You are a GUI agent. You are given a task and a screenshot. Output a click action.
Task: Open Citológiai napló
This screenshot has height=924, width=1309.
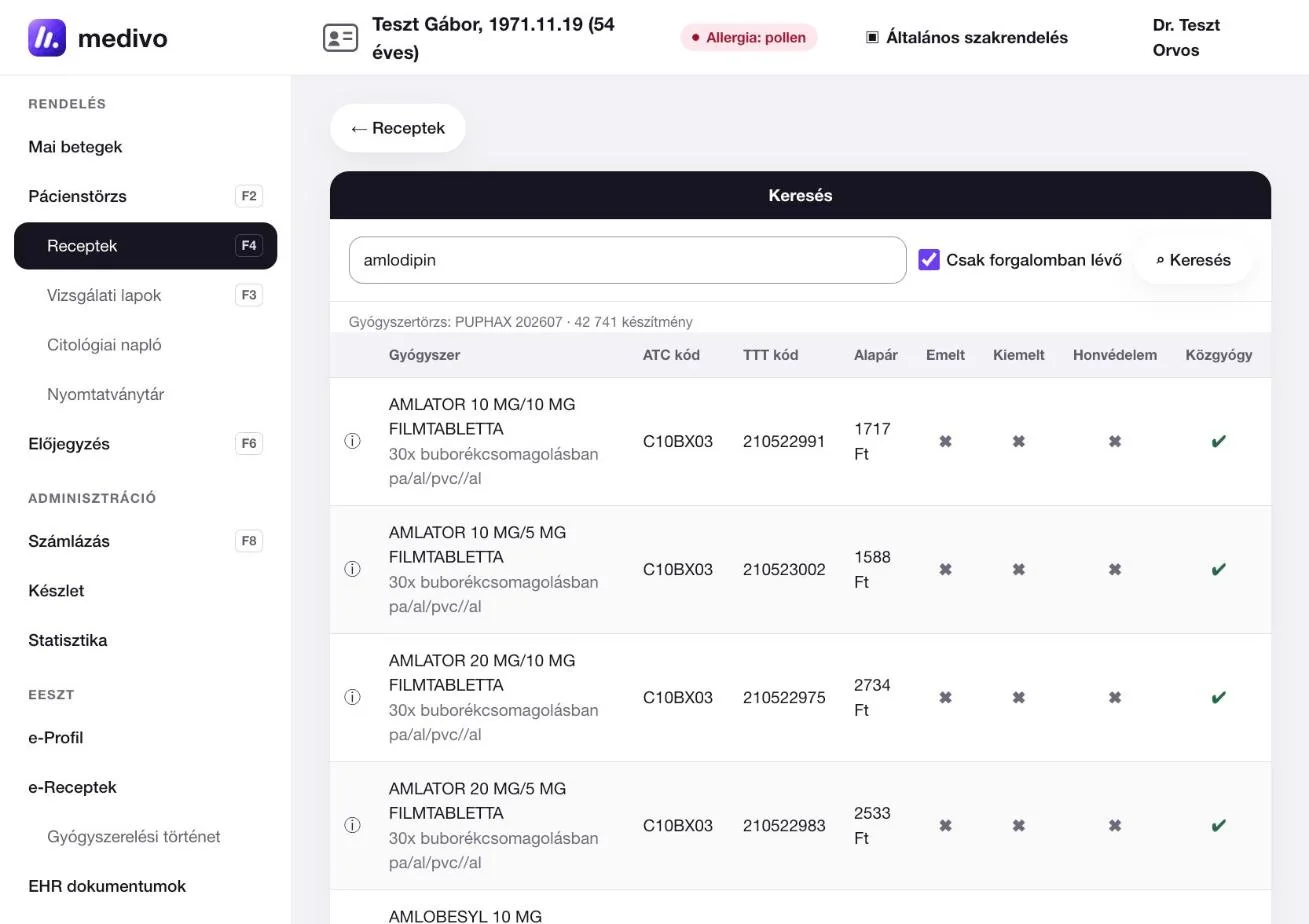(145, 345)
